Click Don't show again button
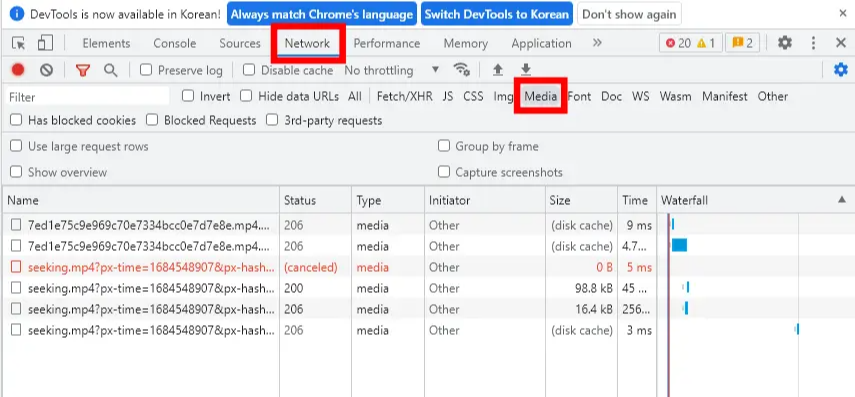 pos(629,14)
